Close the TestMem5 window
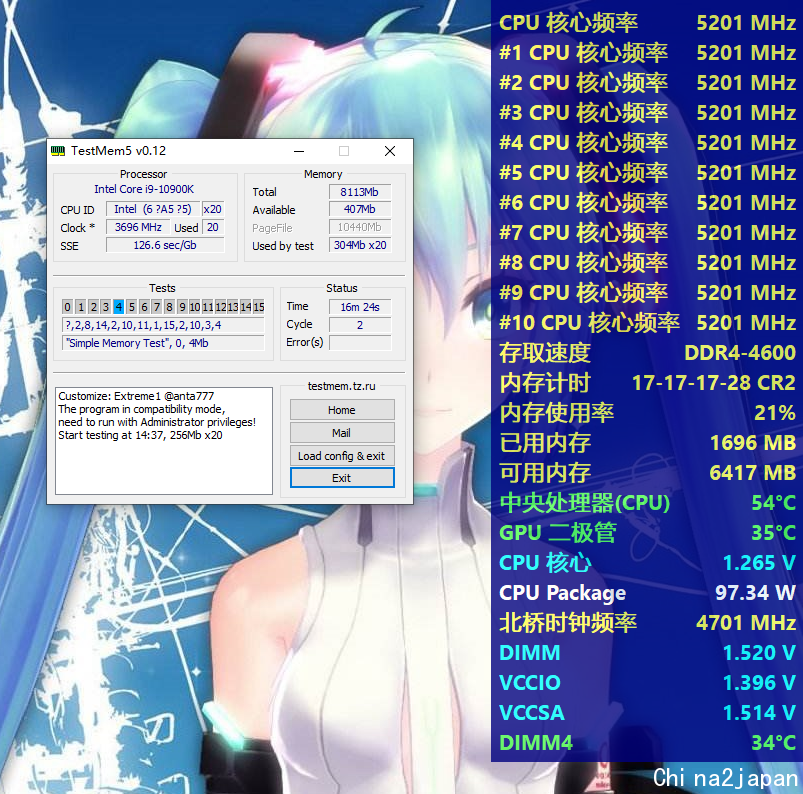The width and height of the screenshot is (803, 794). tap(390, 151)
